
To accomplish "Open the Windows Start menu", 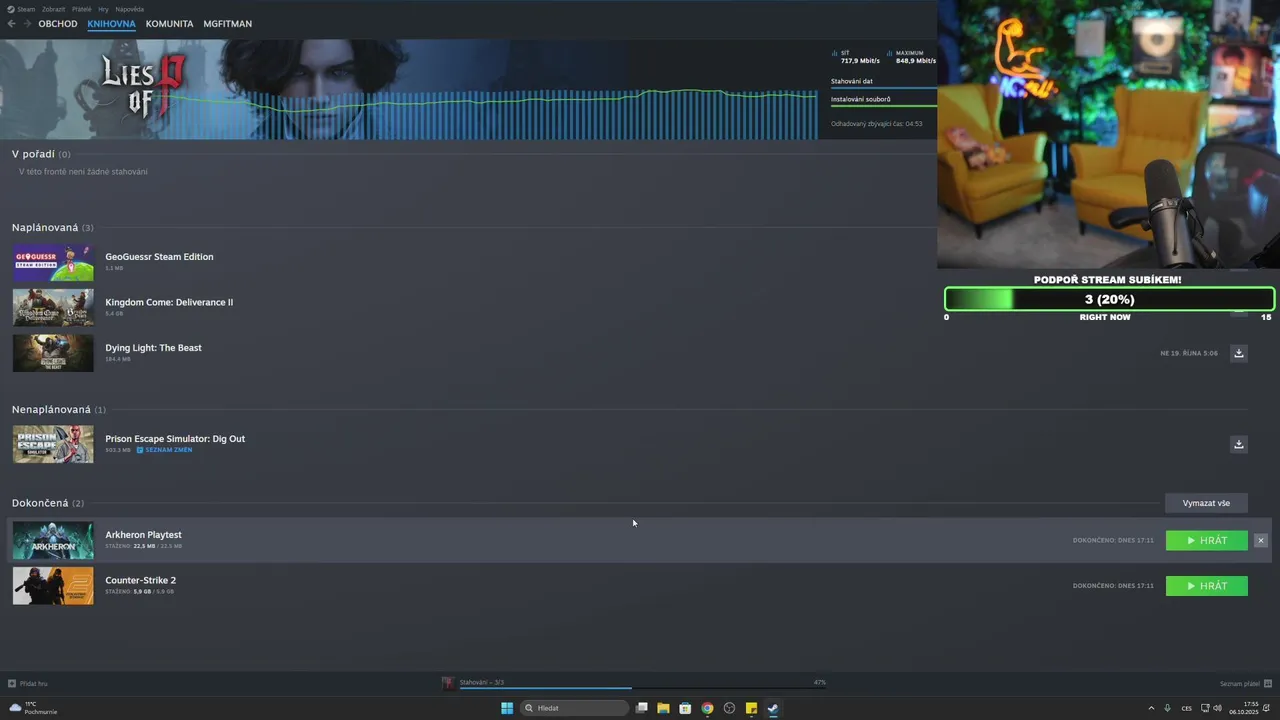I will coord(507,708).
